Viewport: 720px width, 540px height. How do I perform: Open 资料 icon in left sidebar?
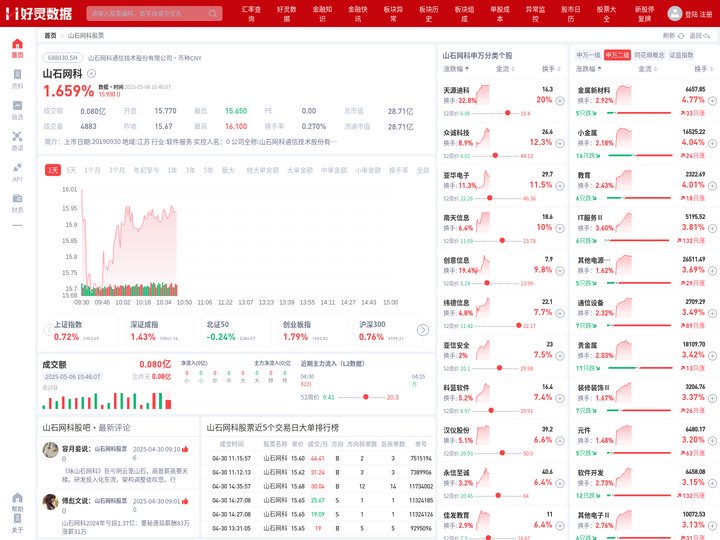tap(17, 75)
